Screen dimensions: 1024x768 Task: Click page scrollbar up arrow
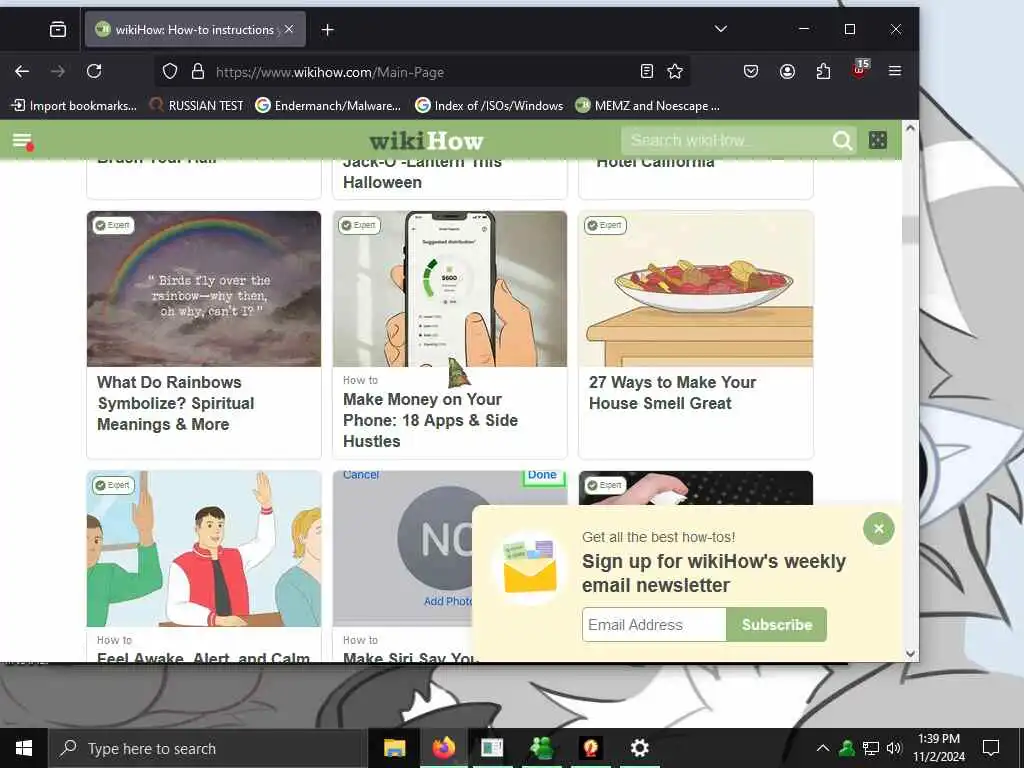910,129
